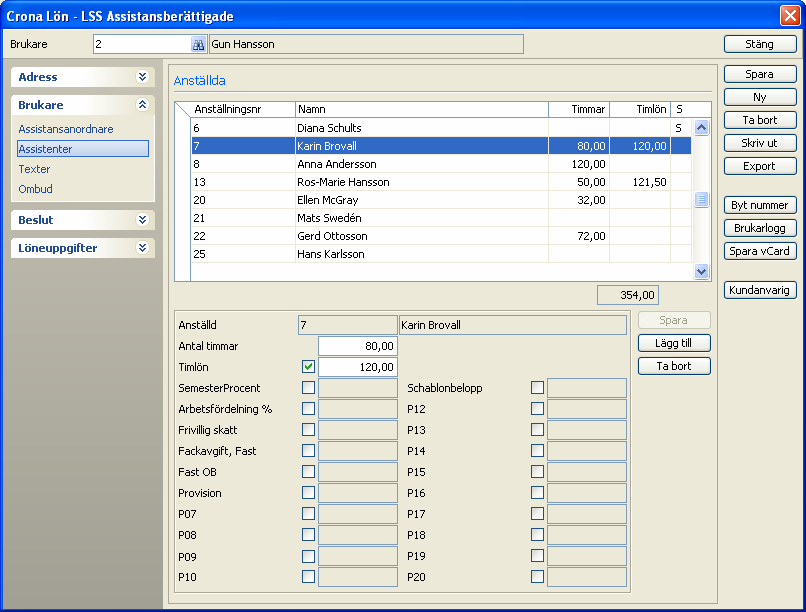
Task: Click the table corner select-all cell
Action: (183, 109)
